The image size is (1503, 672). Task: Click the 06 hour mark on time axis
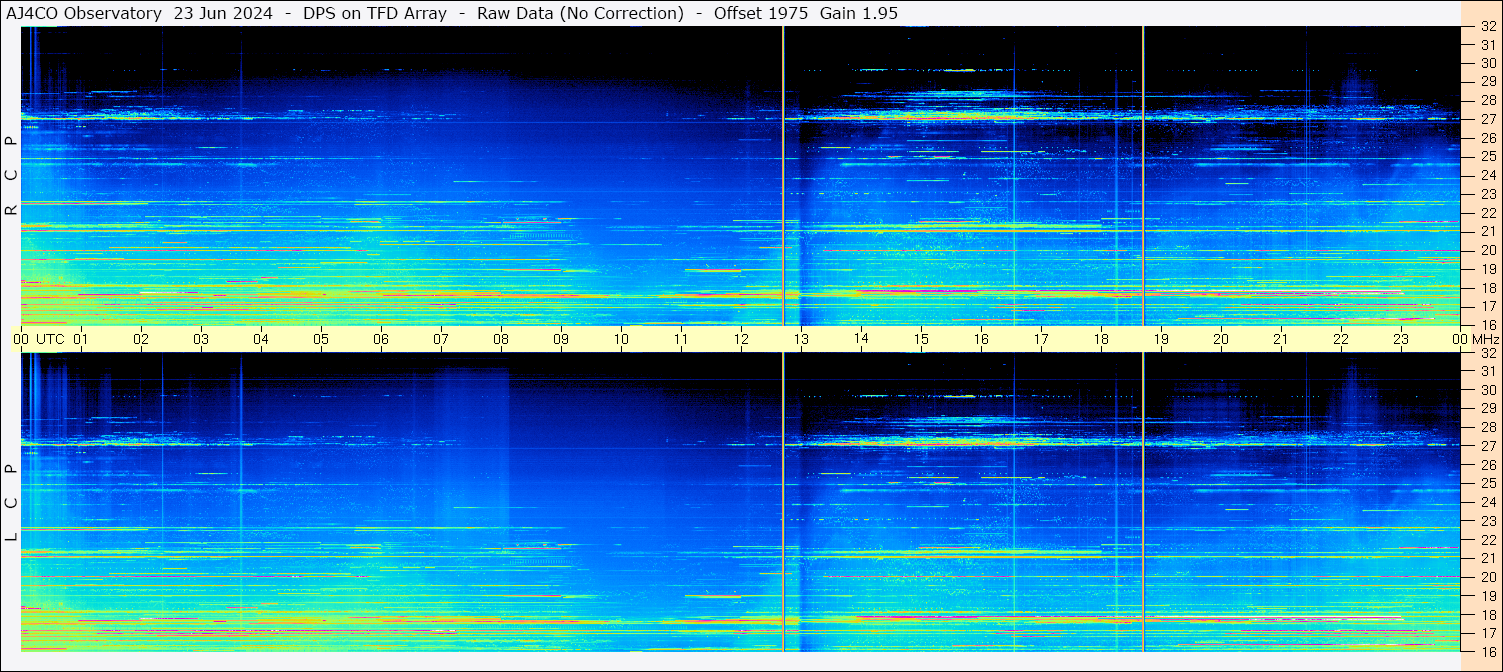[381, 339]
